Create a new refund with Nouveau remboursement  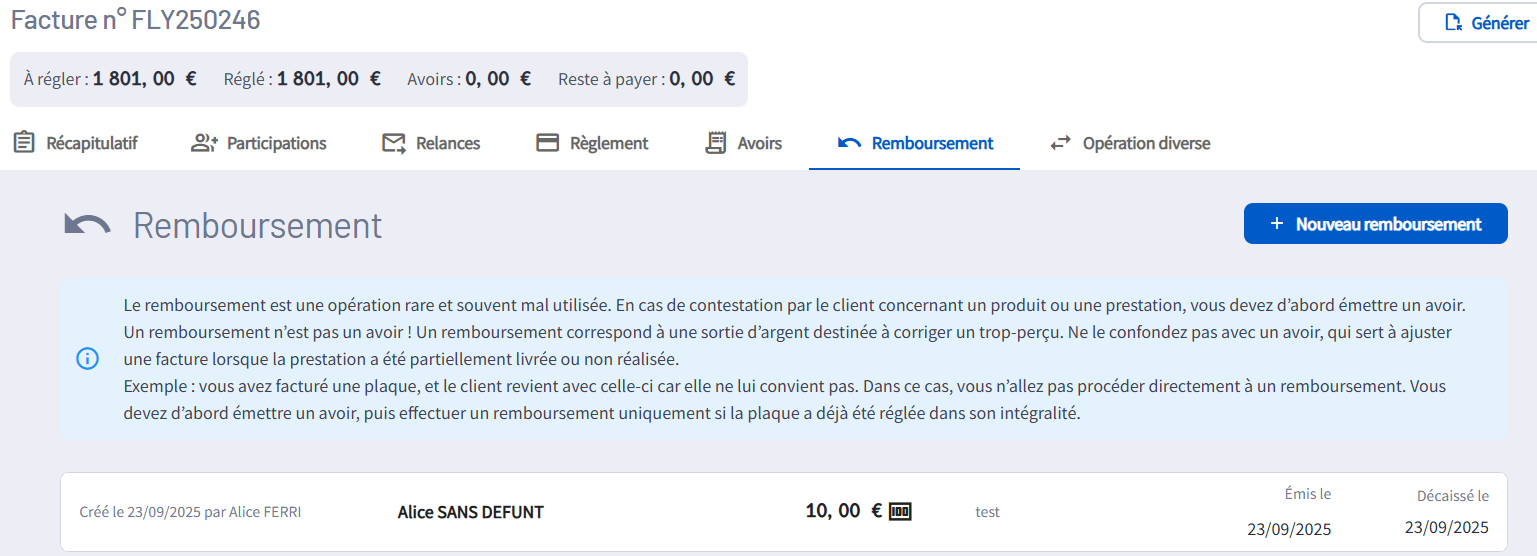point(1375,224)
